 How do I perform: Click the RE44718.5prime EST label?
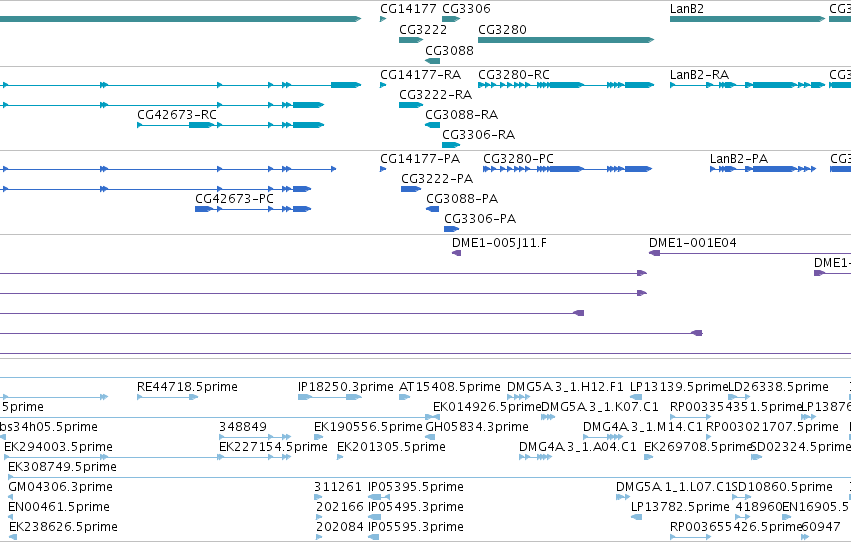[x=187, y=387]
